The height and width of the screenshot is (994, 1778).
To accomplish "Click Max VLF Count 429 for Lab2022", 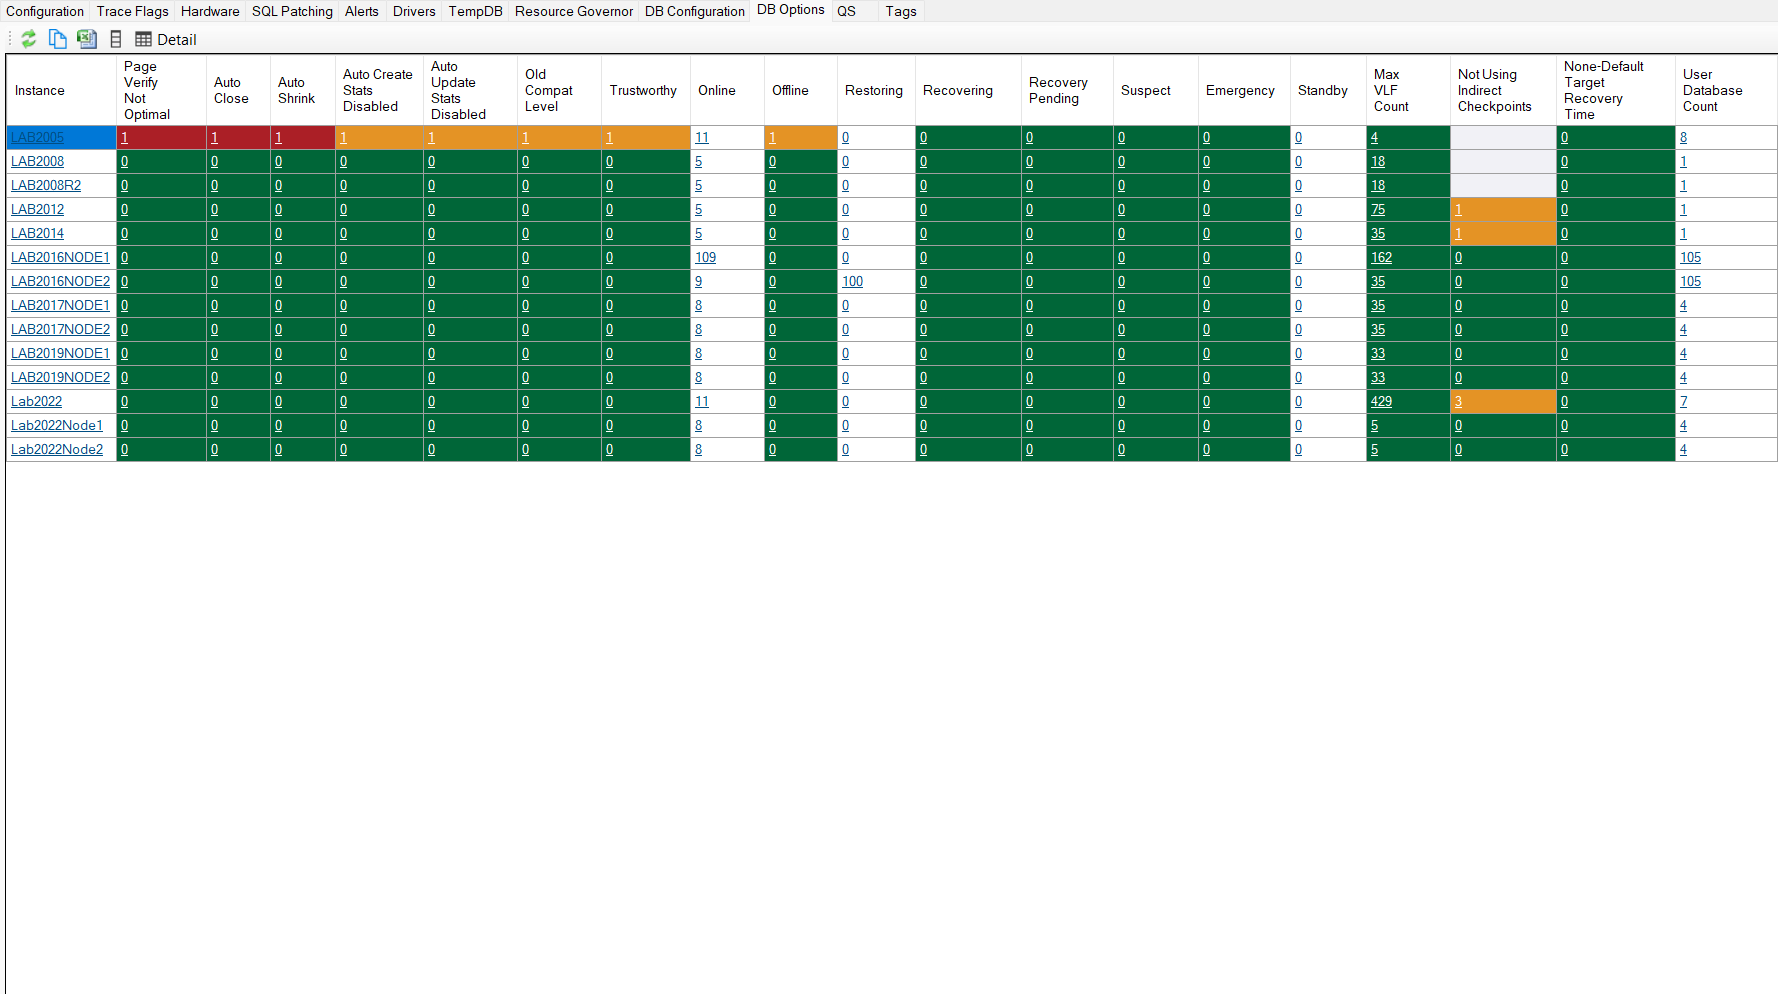I will click(1381, 402).
